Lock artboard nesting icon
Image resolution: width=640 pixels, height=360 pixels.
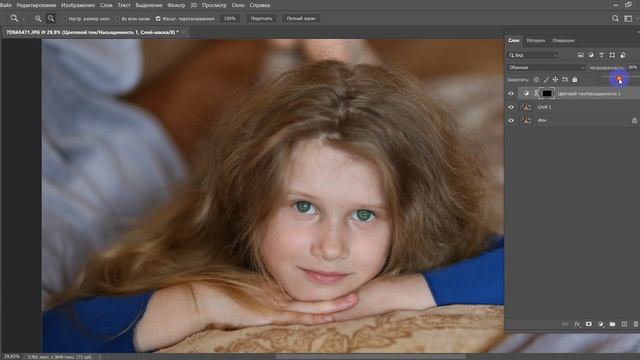point(565,80)
